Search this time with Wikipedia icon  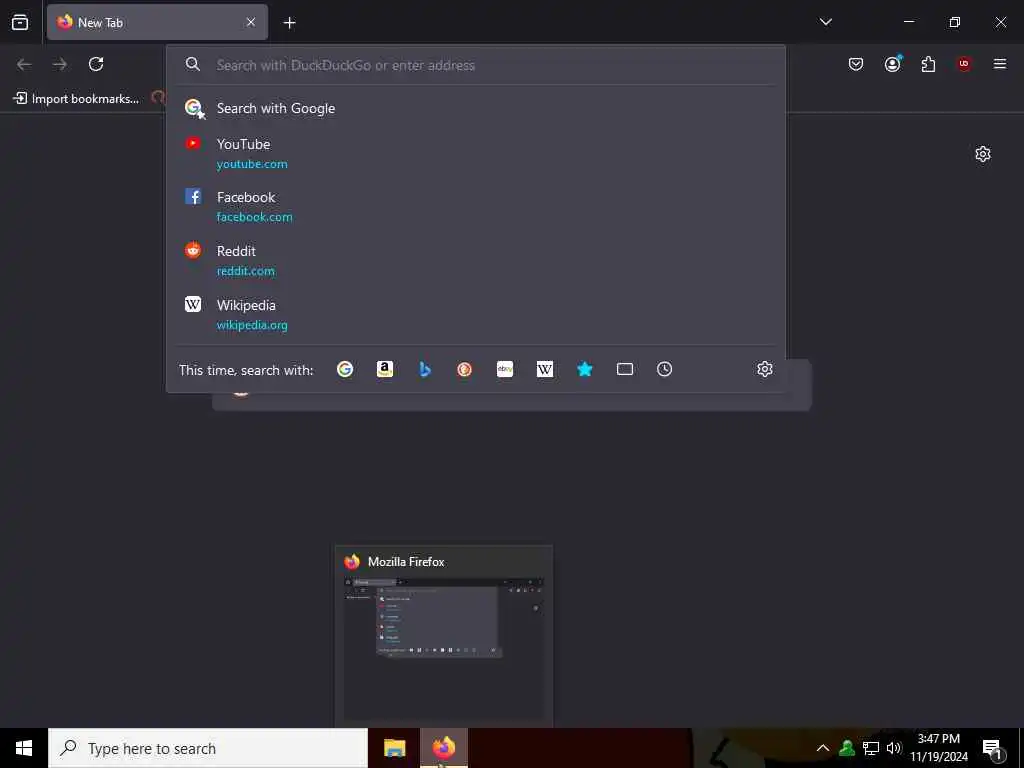pos(545,370)
